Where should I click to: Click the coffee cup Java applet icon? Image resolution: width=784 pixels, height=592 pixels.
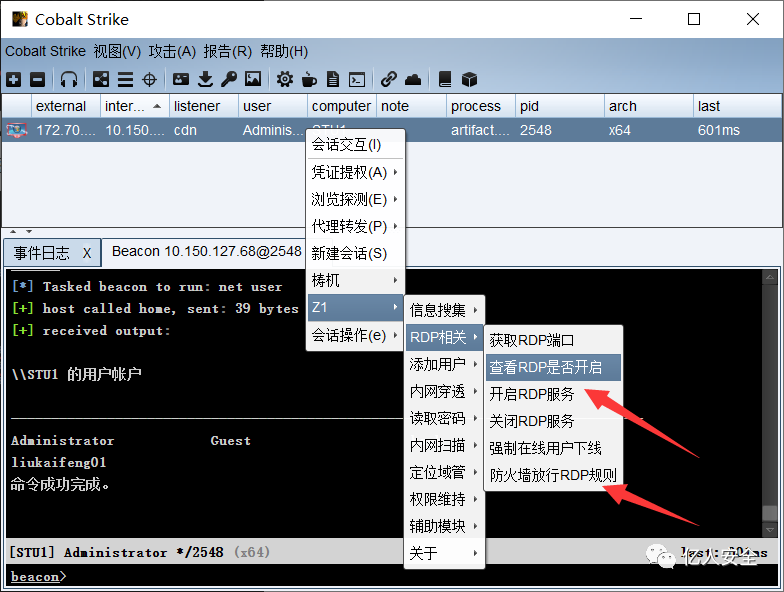pyautogui.click(x=310, y=79)
